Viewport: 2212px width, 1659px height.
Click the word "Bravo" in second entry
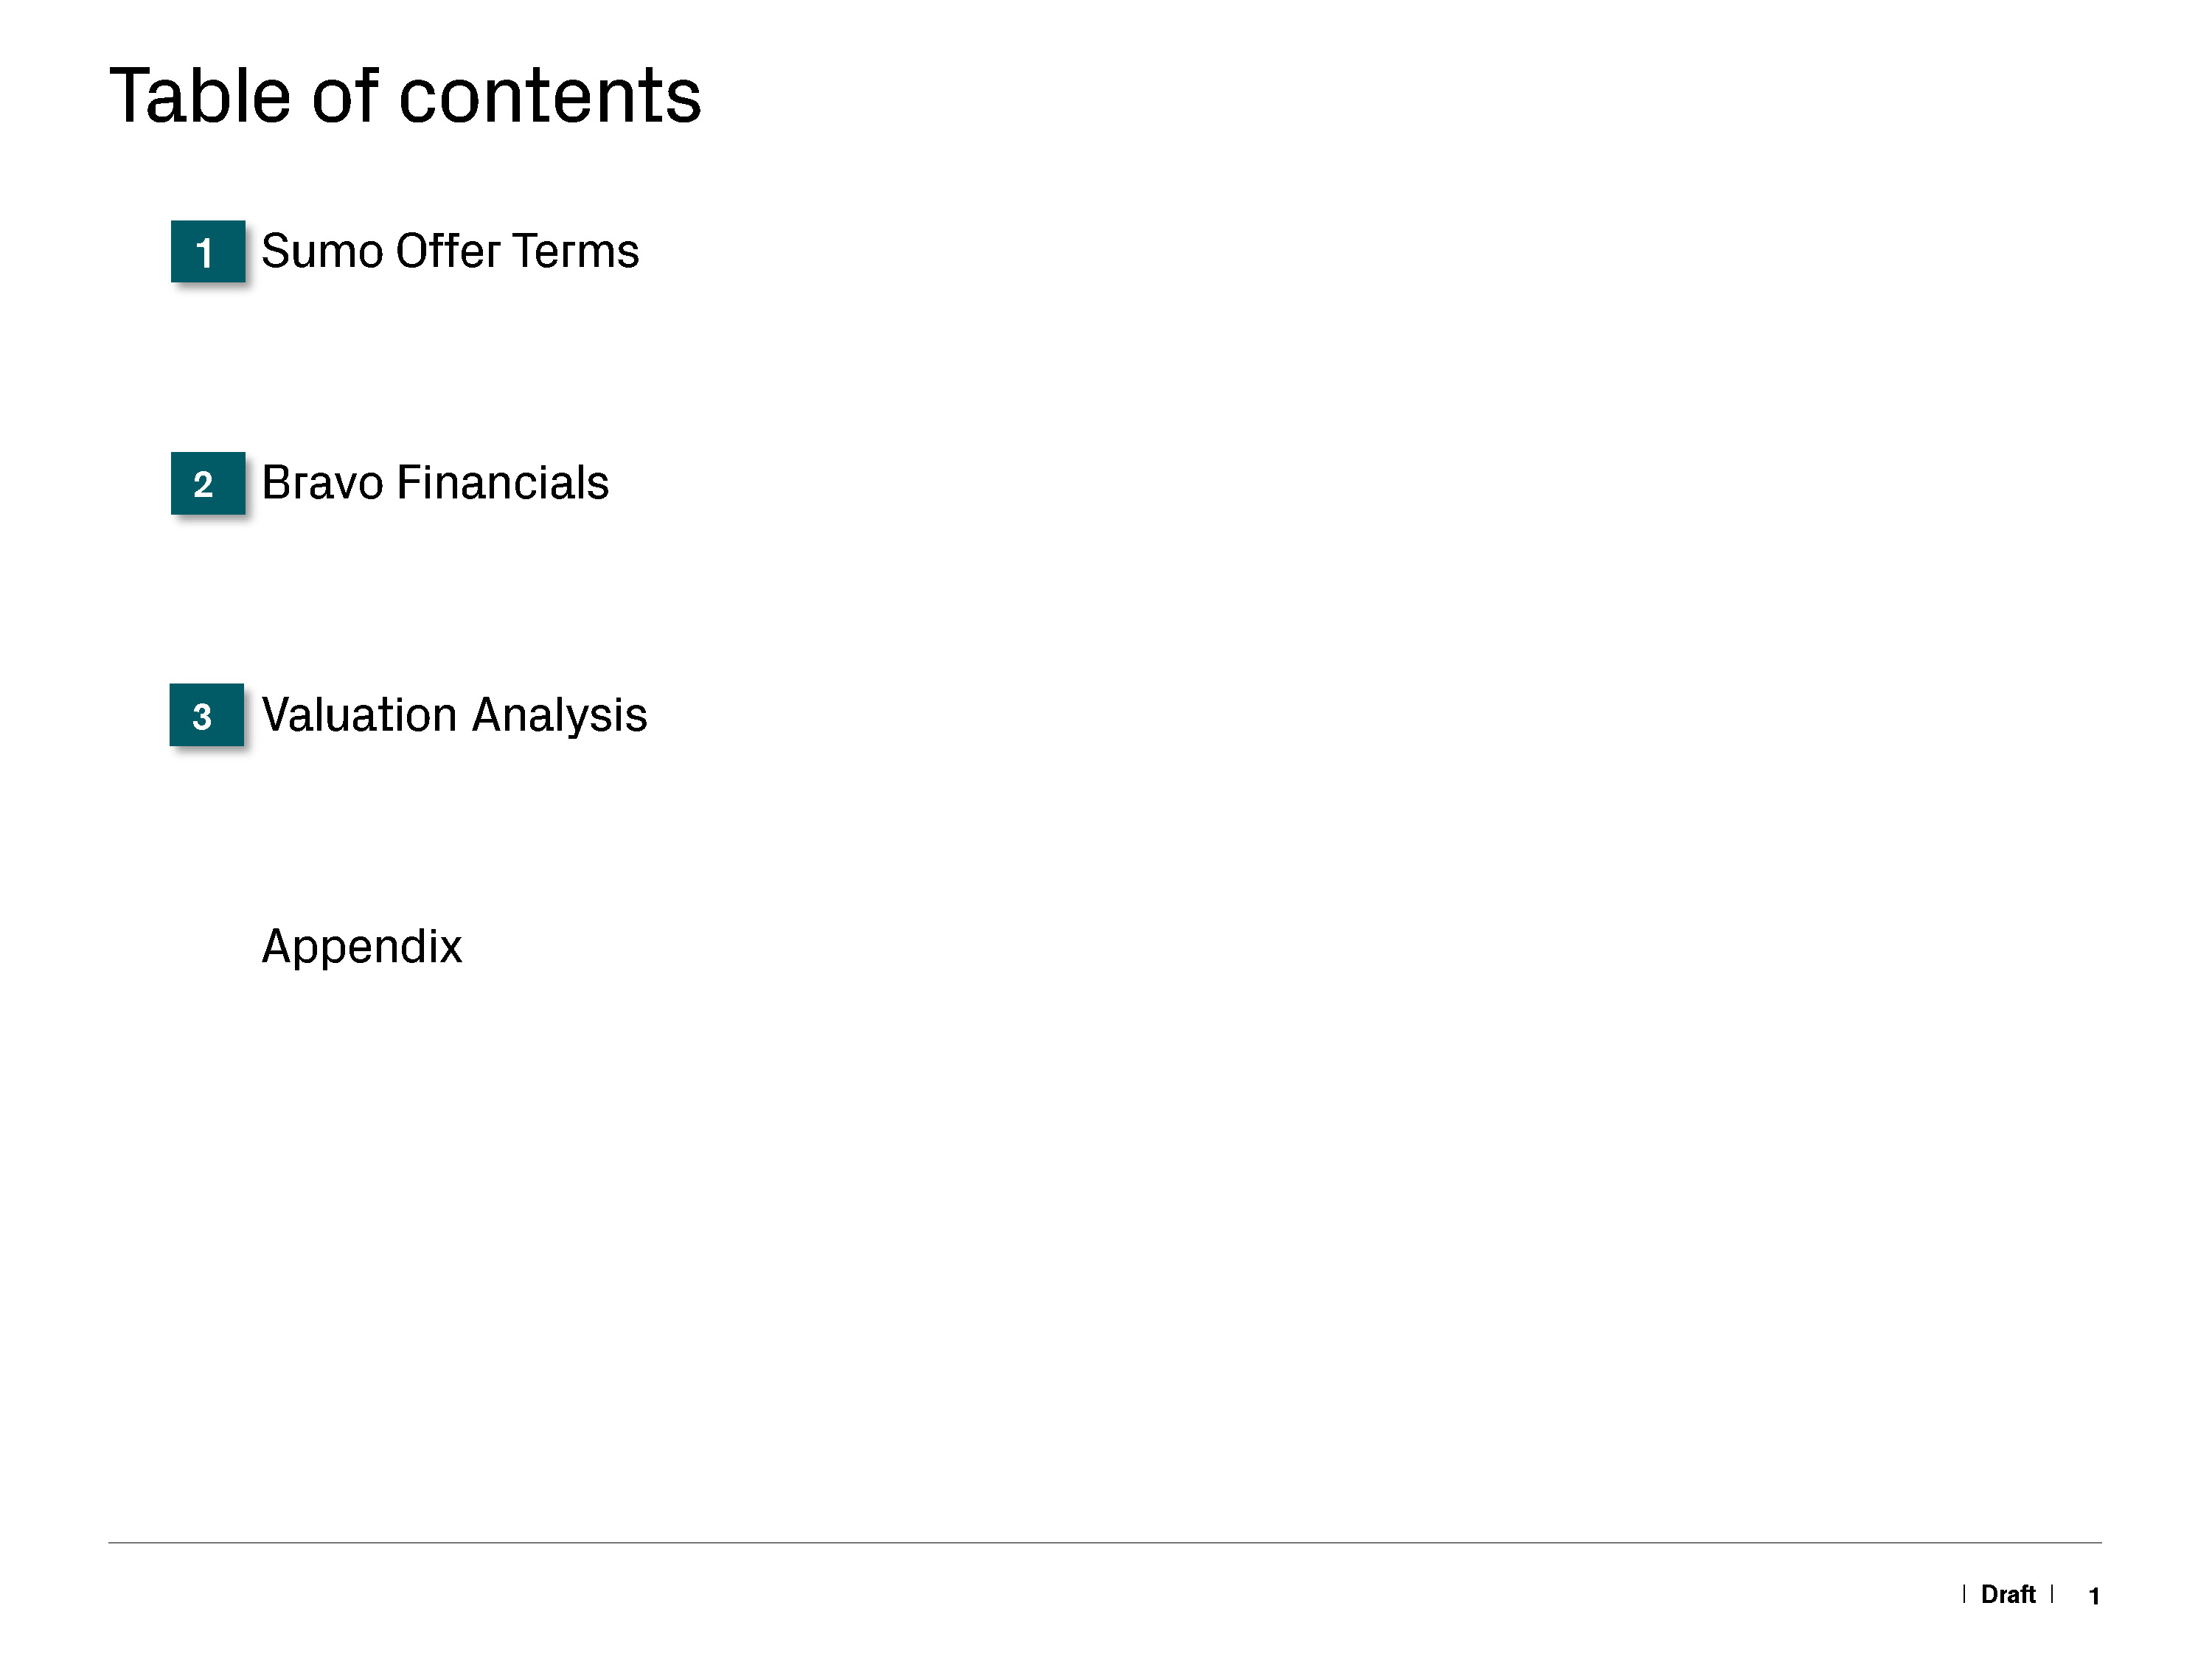[322, 483]
